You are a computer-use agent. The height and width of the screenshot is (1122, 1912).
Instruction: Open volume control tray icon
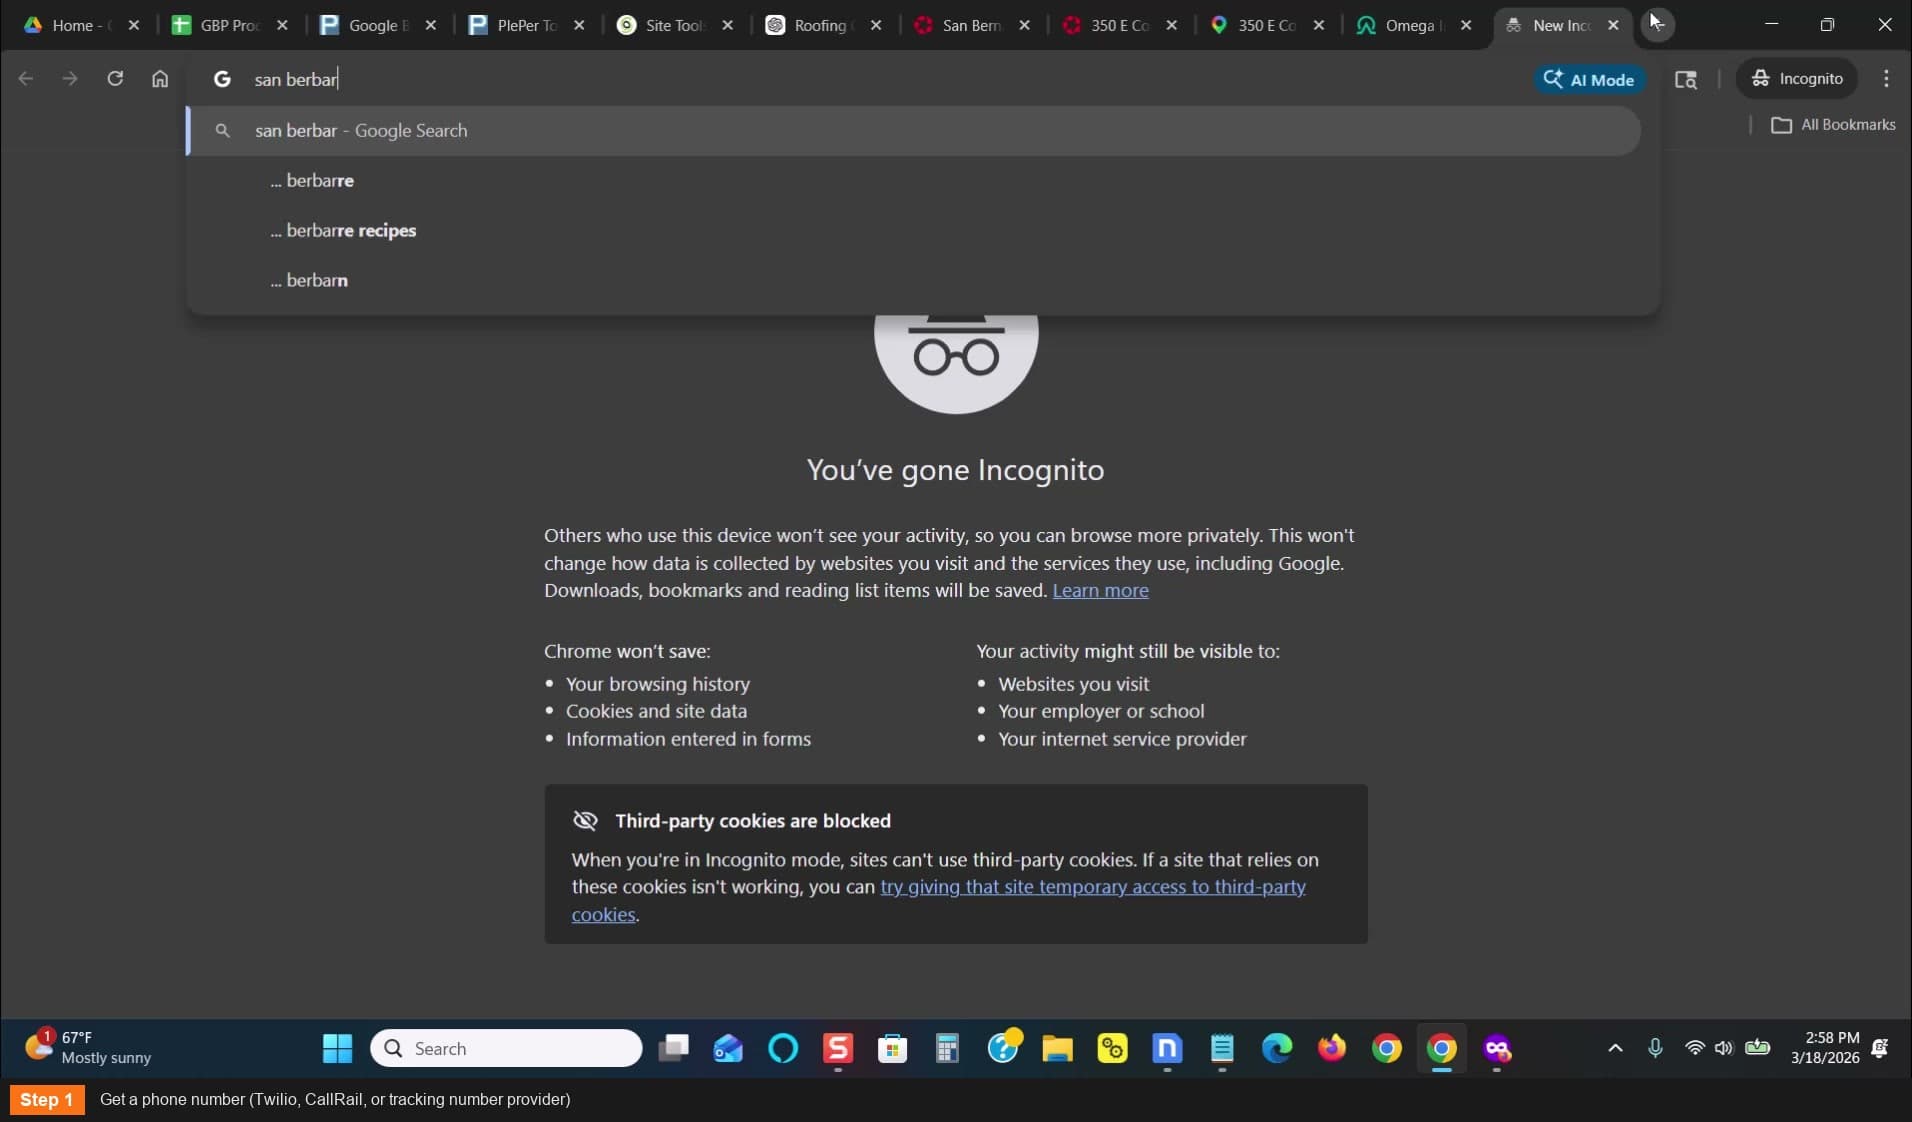[x=1723, y=1048]
